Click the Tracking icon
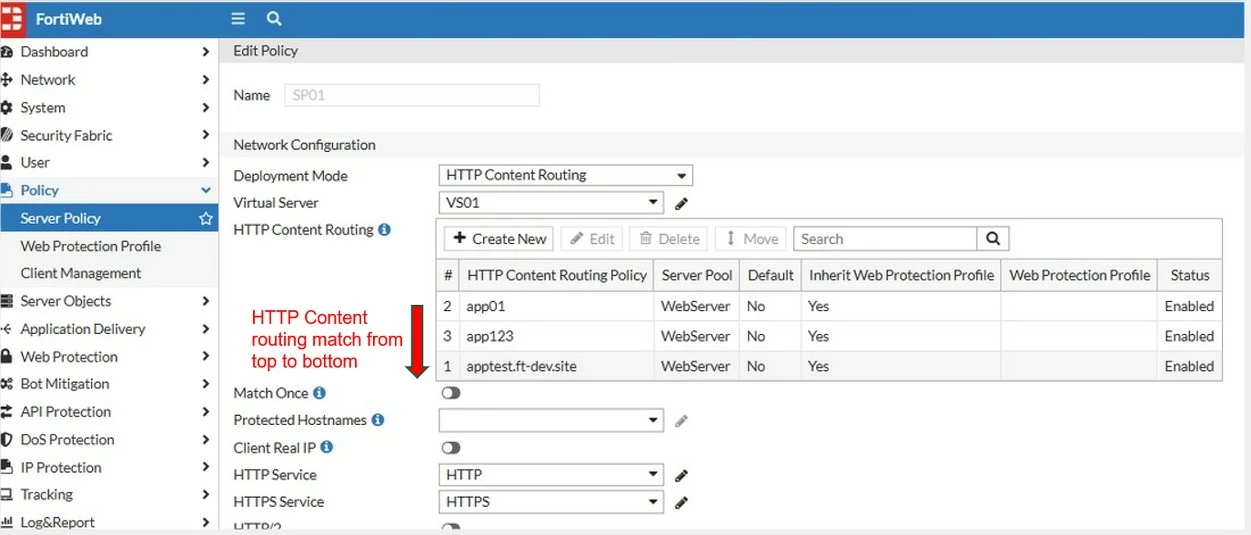The height and width of the screenshot is (535, 1251). coord(6,495)
